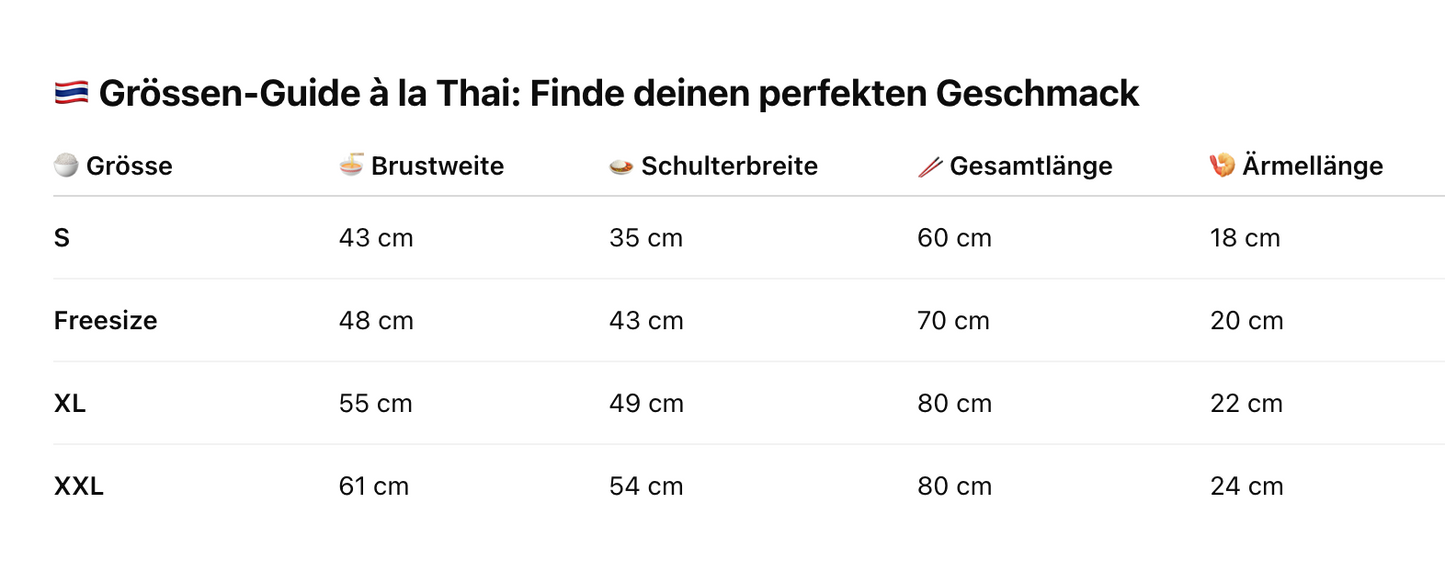Click the Thai flag icon in heading
Viewport: 1445px width, 572px height.
[x=71, y=94]
